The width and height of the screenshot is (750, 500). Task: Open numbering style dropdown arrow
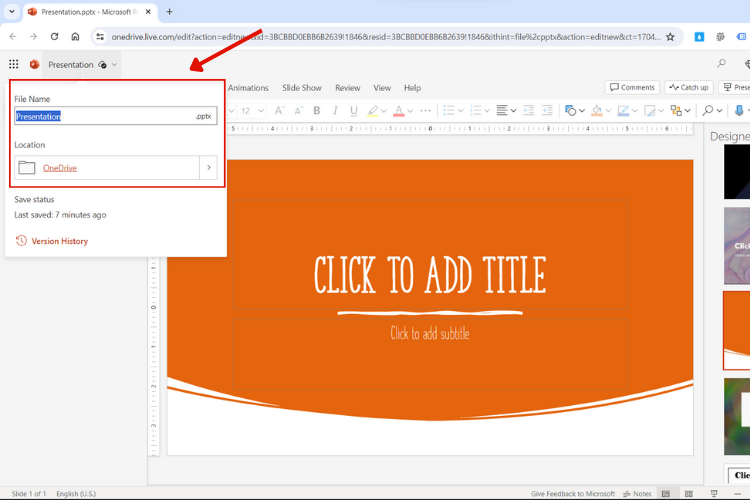click(487, 111)
